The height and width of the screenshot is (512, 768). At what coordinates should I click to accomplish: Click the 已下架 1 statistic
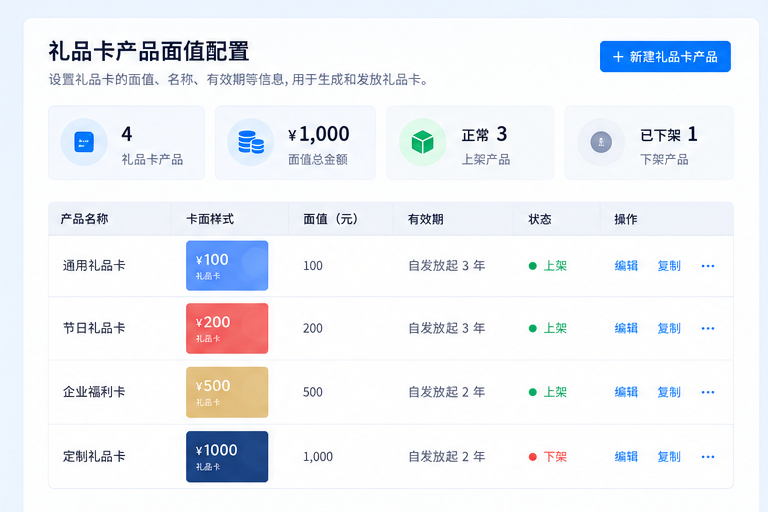pyautogui.click(x=669, y=134)
